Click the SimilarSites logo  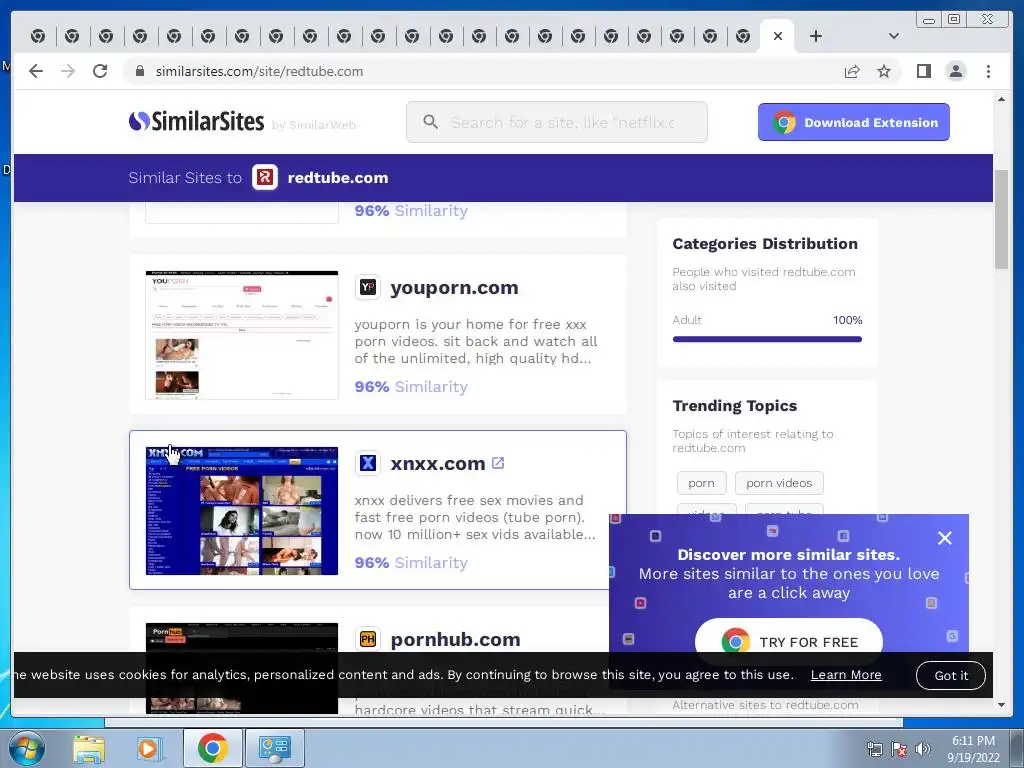coord(196,121)
